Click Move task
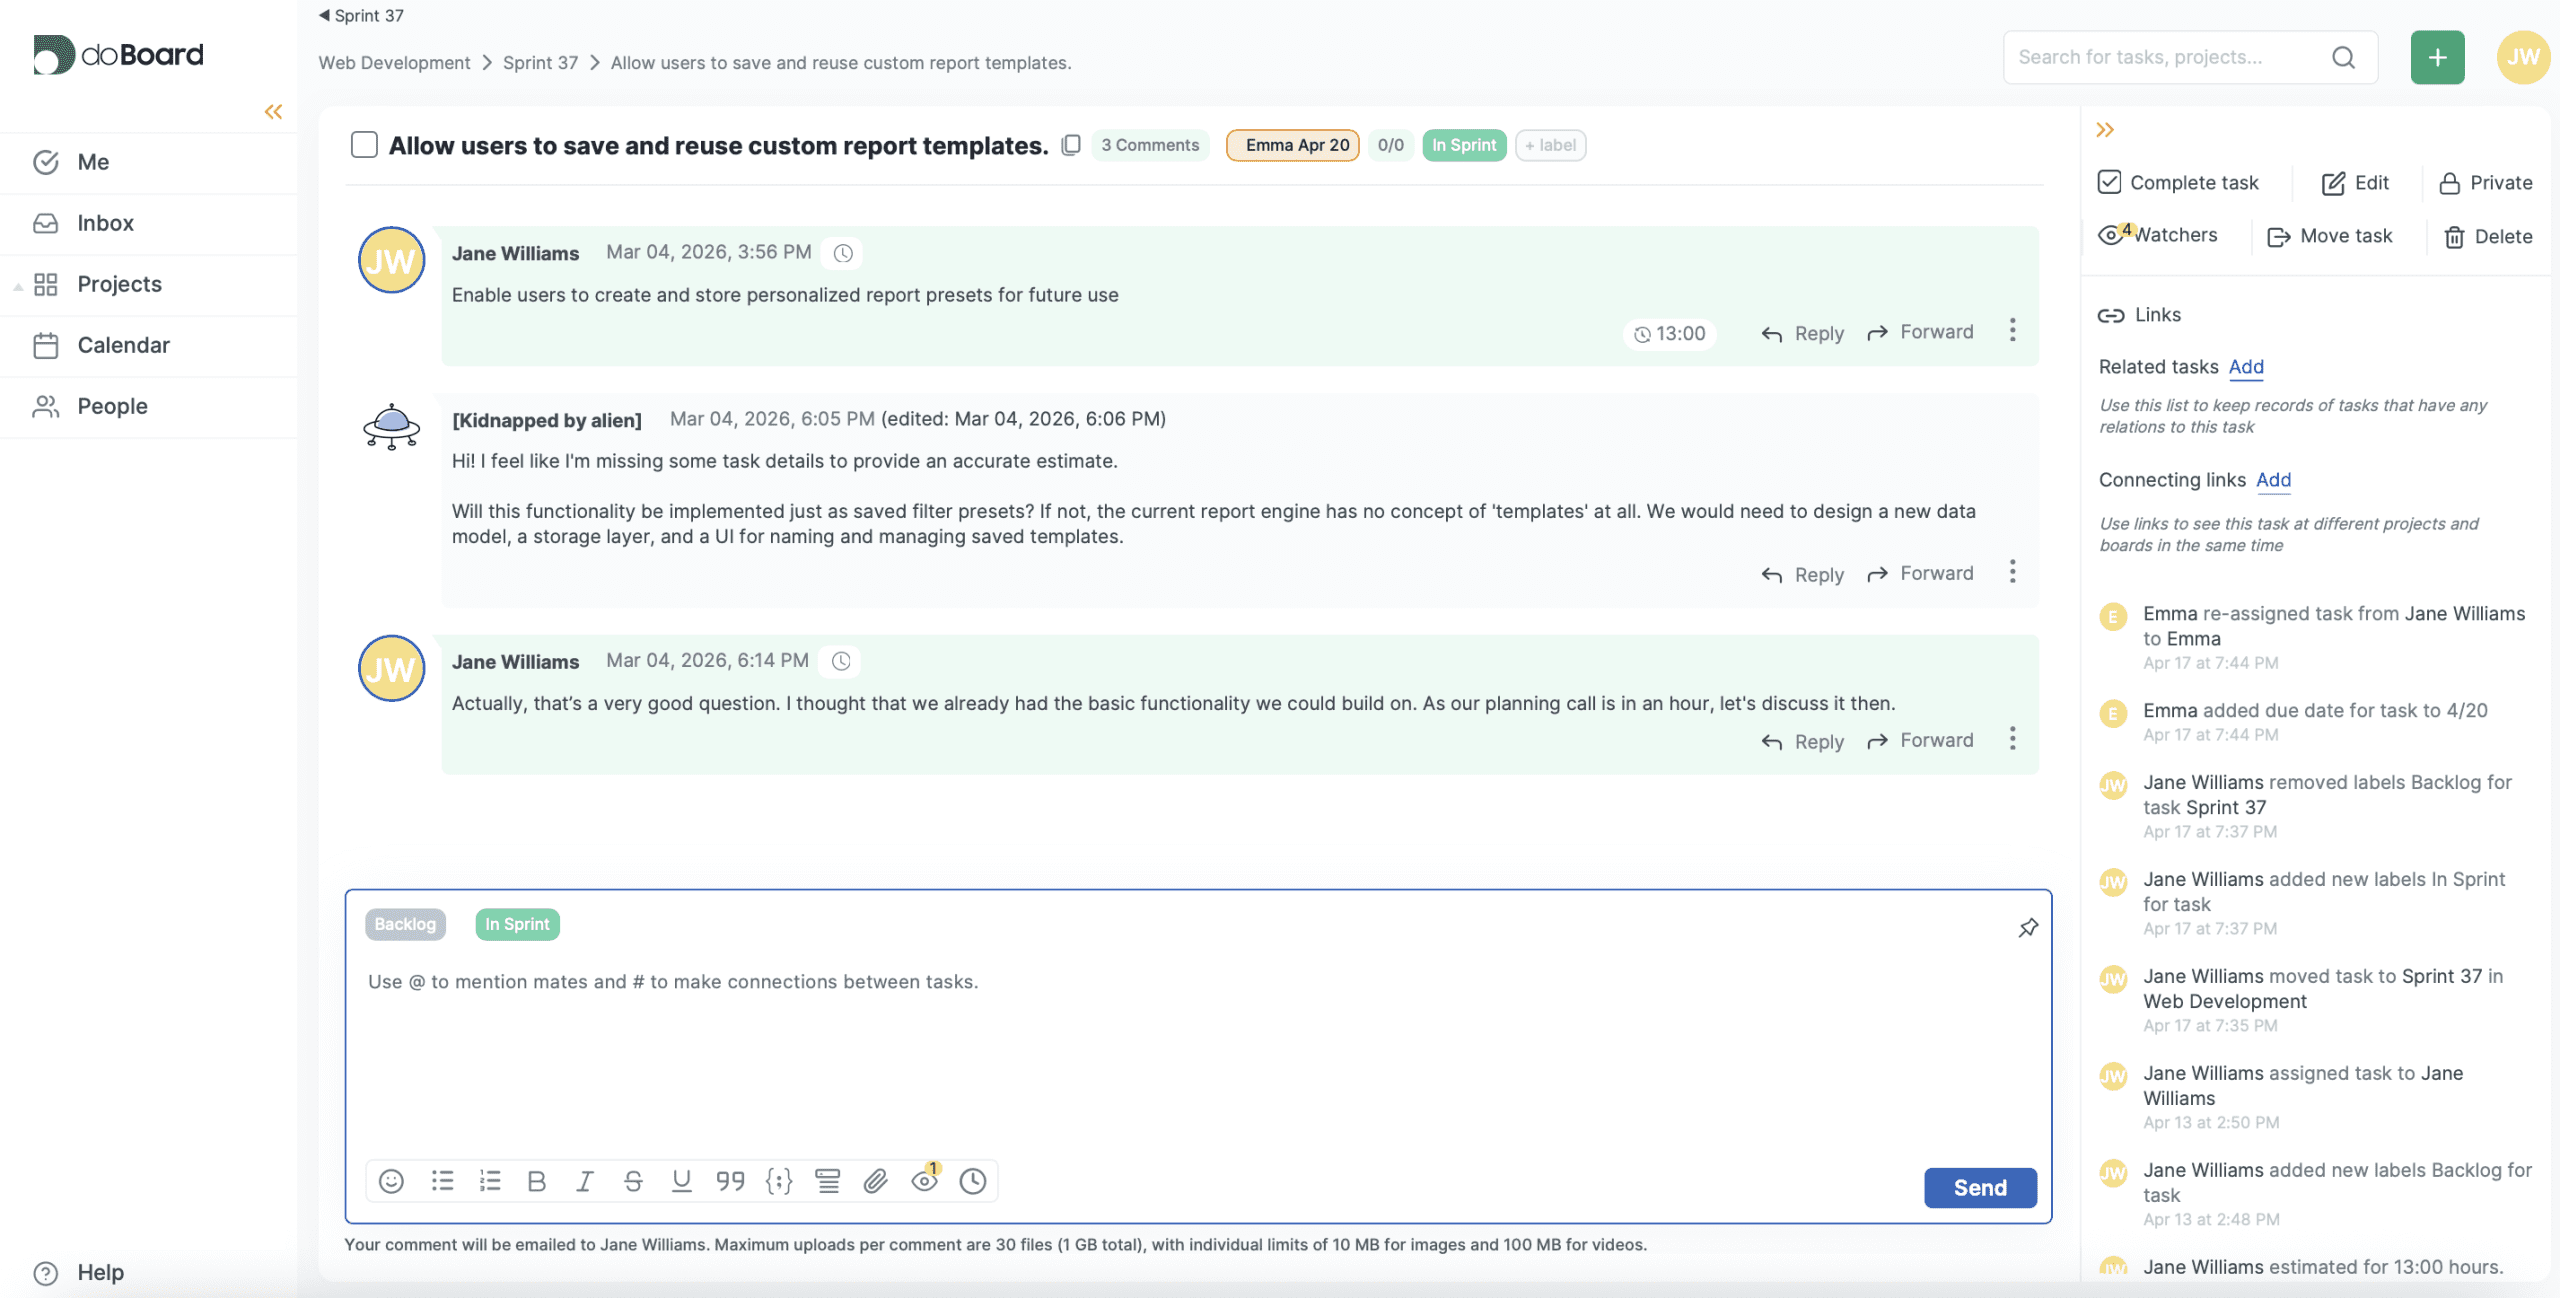 pyautogui.click(x=2330, y=236)
